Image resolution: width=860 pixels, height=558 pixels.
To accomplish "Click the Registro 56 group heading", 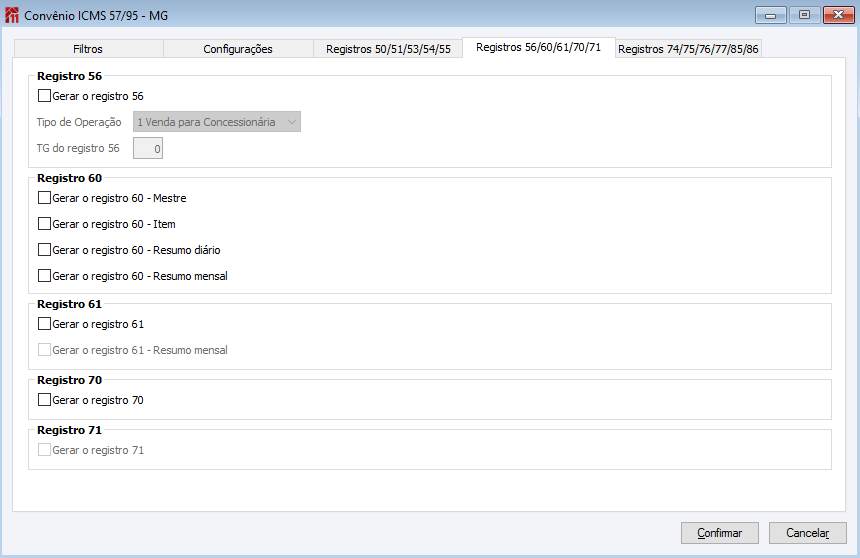I will pos(70,76).
